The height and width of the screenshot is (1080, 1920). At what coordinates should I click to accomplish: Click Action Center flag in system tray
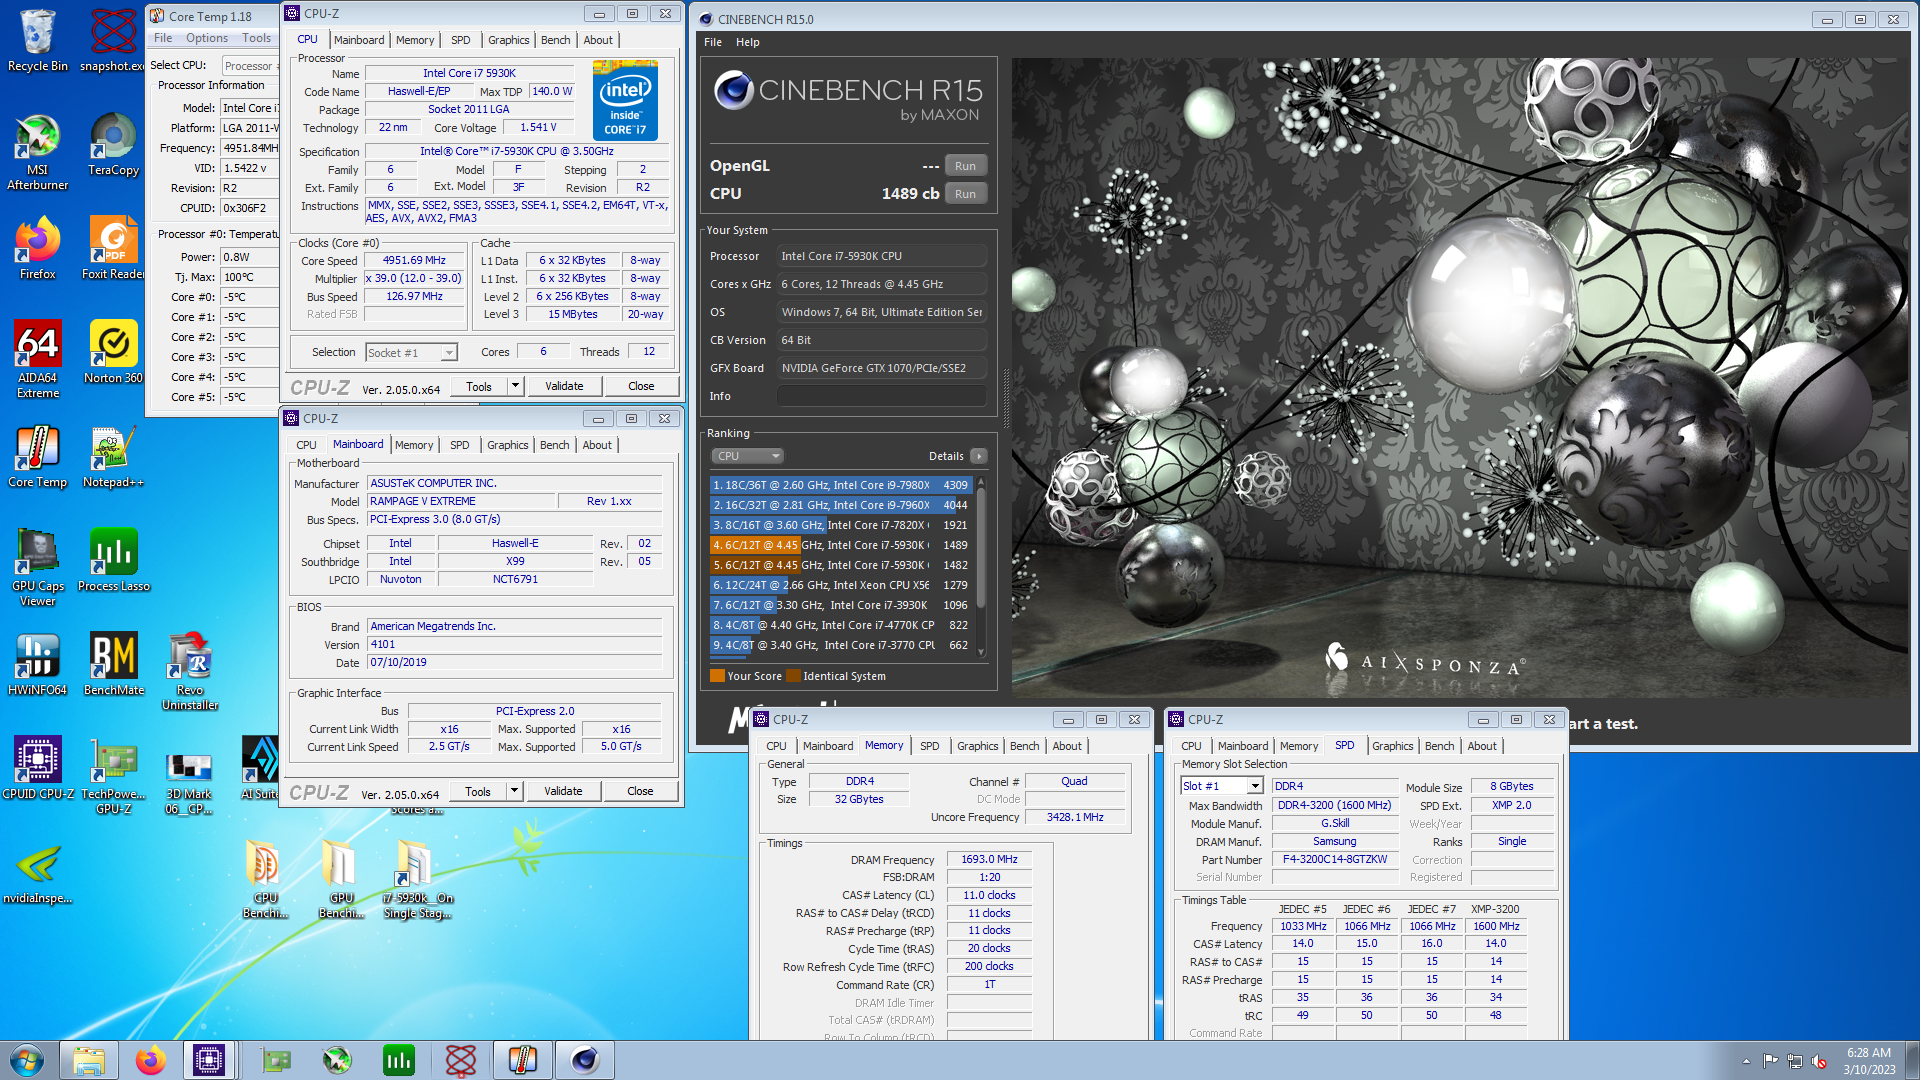(x=1770, y=1061)
